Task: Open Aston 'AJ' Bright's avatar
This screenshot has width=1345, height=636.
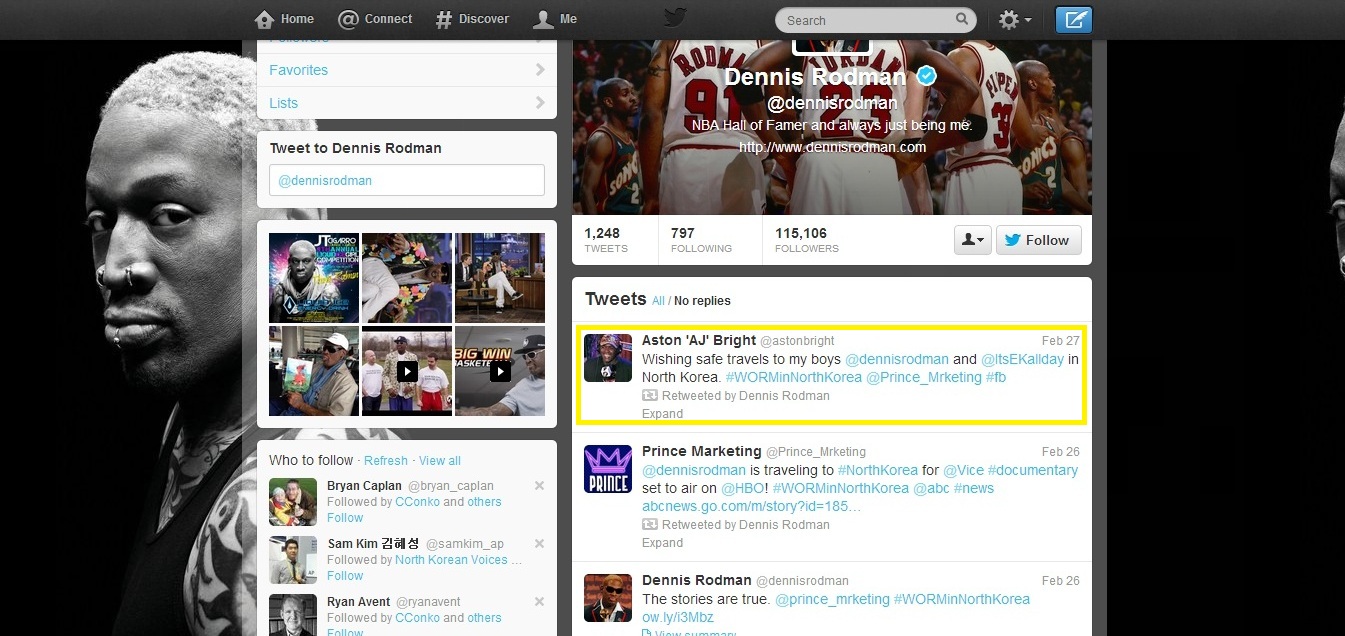Action: [608, 358]
